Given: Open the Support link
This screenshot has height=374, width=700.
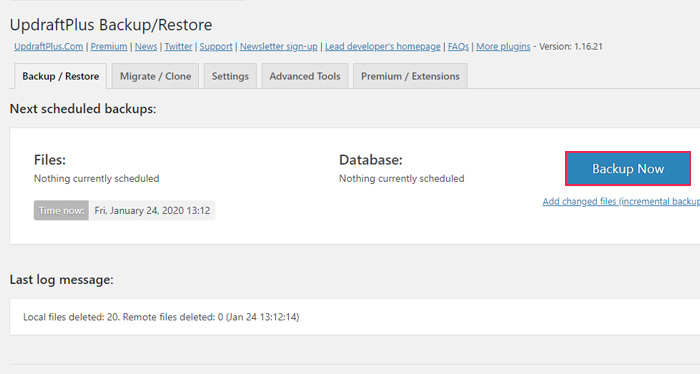Looking at the screenshot, I should [216, 46].
